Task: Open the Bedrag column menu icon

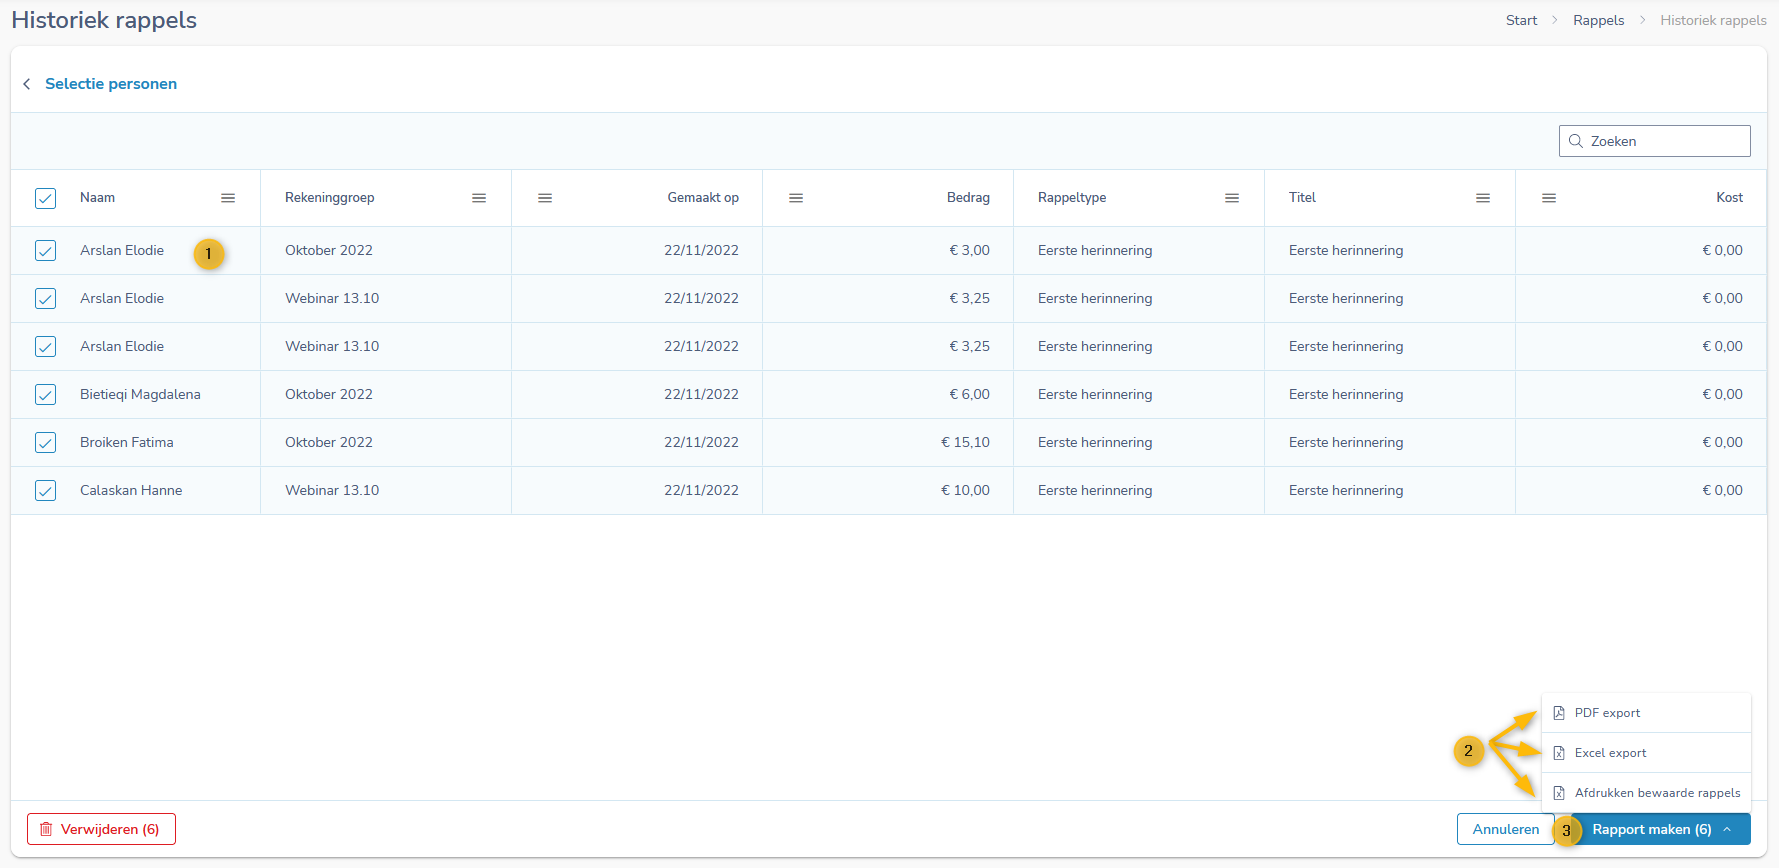Action: (x=796, y=198)
